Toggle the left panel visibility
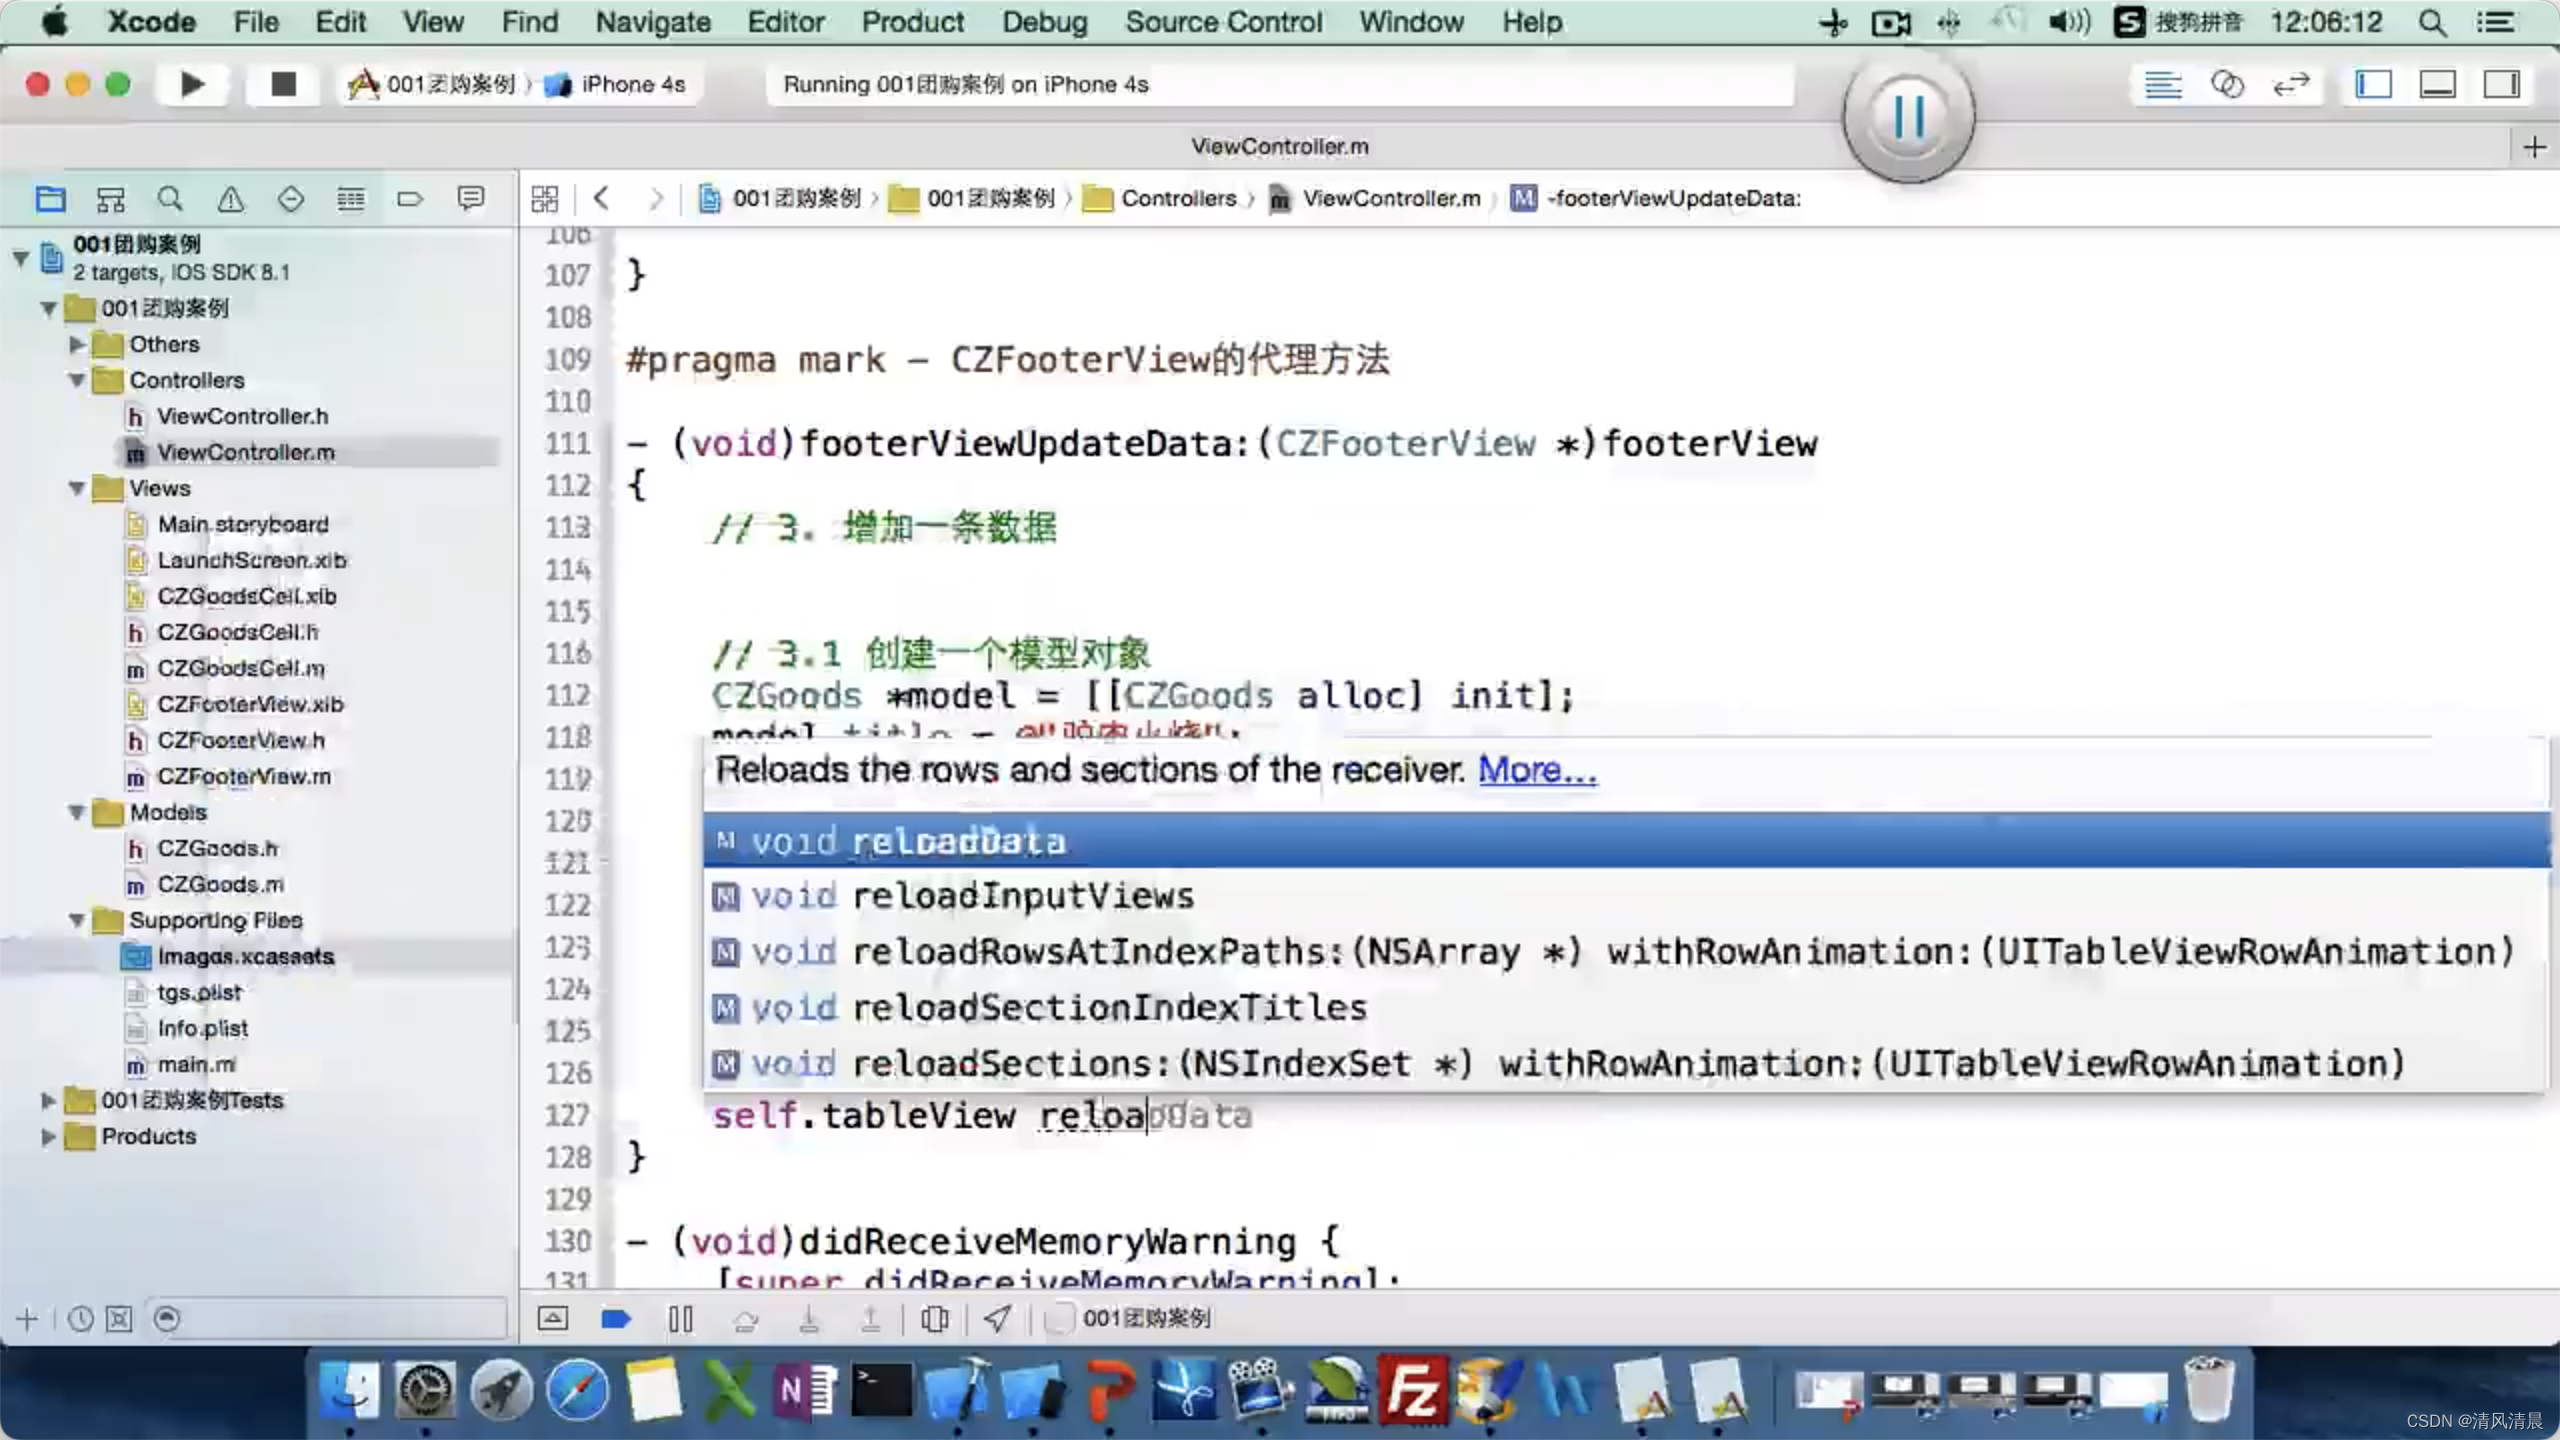Screen dimensions: 2560x1440 pyautogui.click(x=2372, y=83)
